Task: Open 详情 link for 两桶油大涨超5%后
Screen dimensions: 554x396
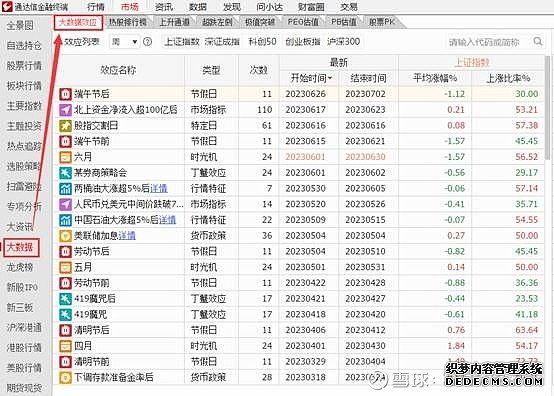Action: pos(159,189)
